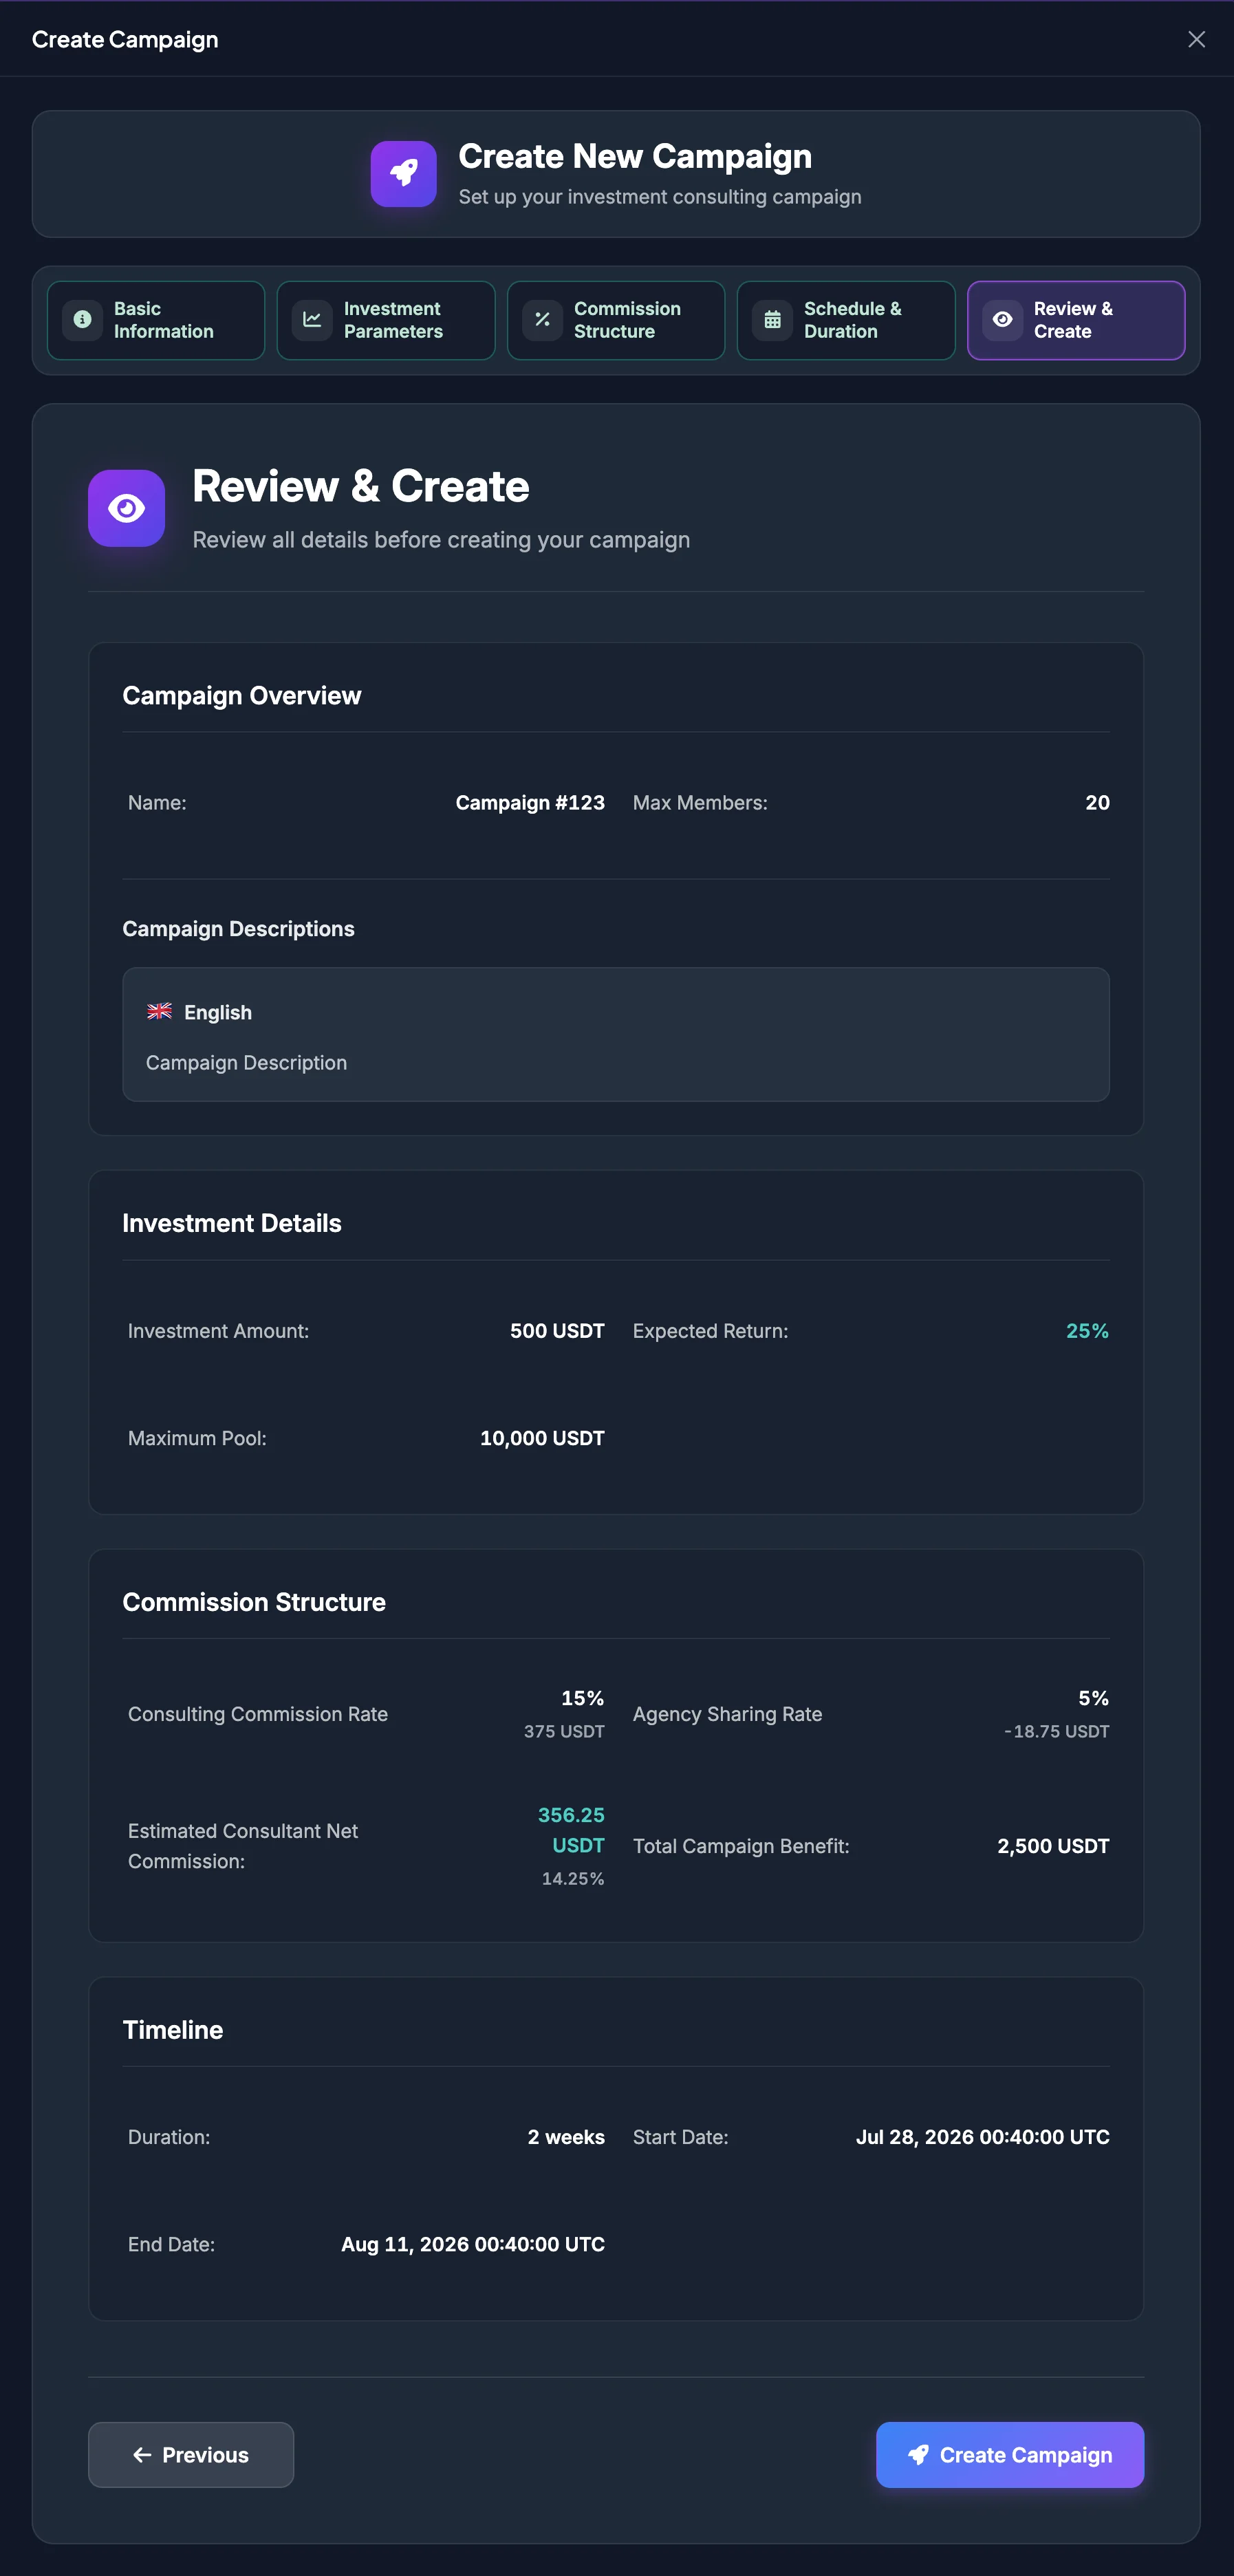Click the info icon in Basic Information step
This screenshot has height=2576, width=1234.
(83, 320)
